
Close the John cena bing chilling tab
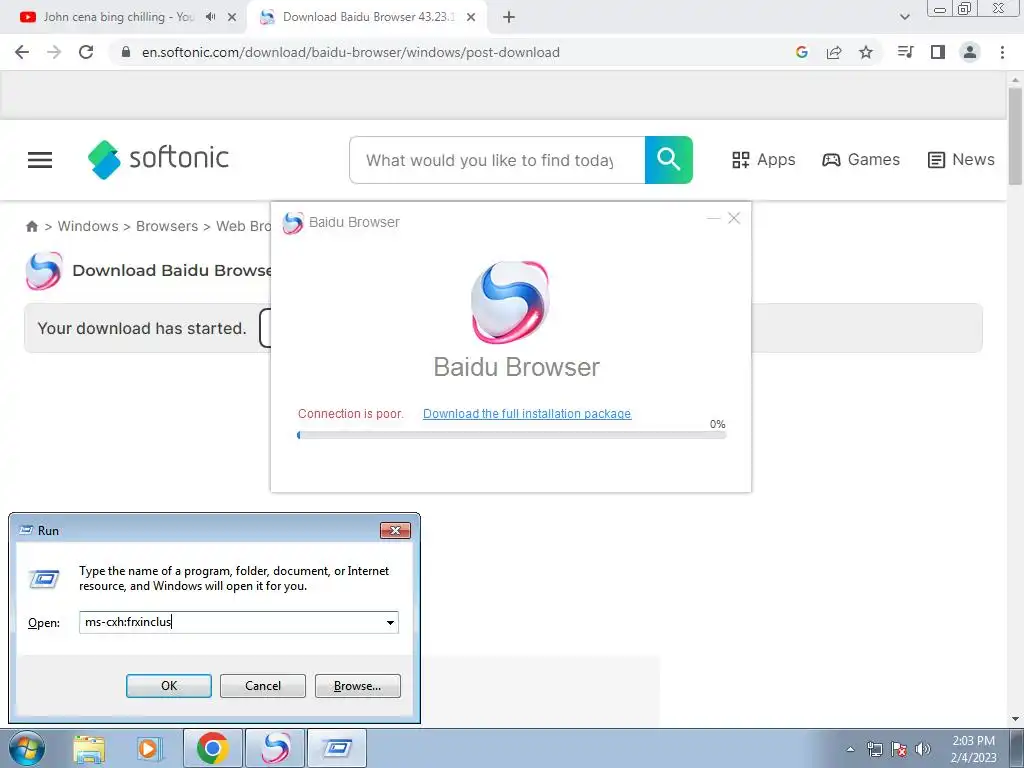232,17
